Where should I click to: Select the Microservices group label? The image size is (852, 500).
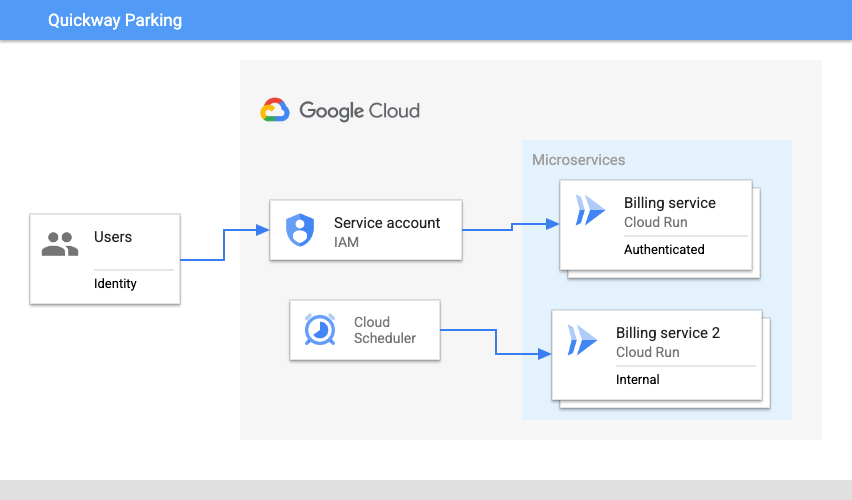[578, 160]
